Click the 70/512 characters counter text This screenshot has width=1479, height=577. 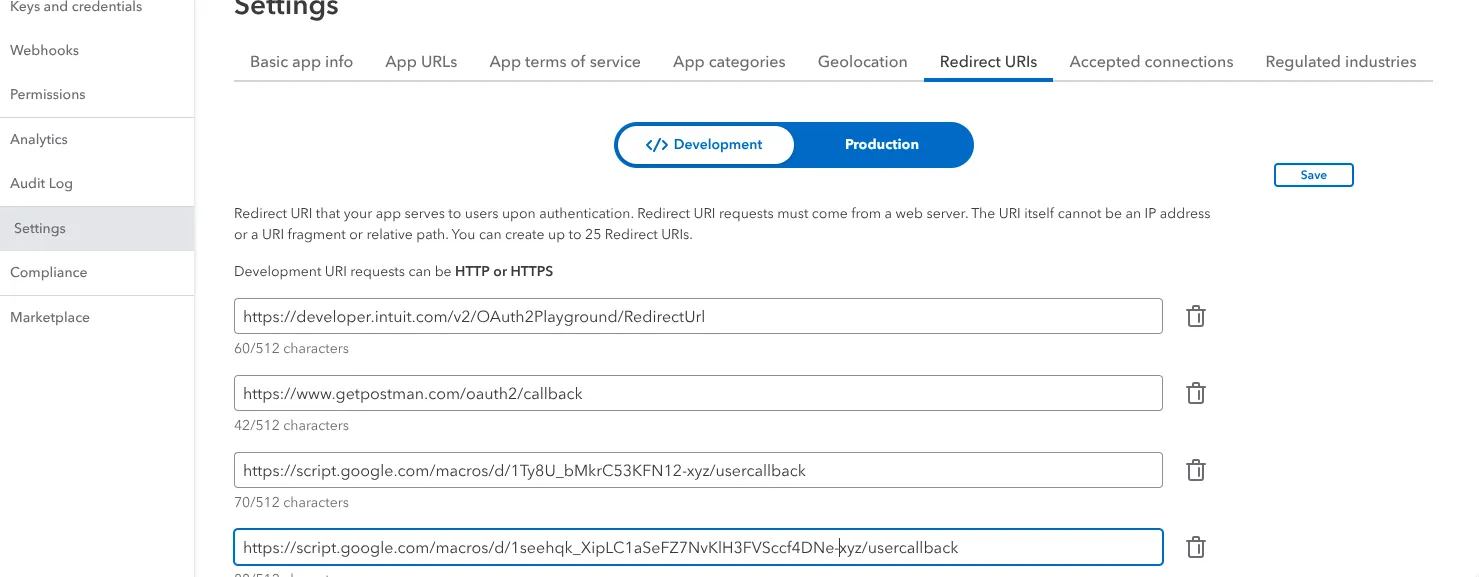291,503
